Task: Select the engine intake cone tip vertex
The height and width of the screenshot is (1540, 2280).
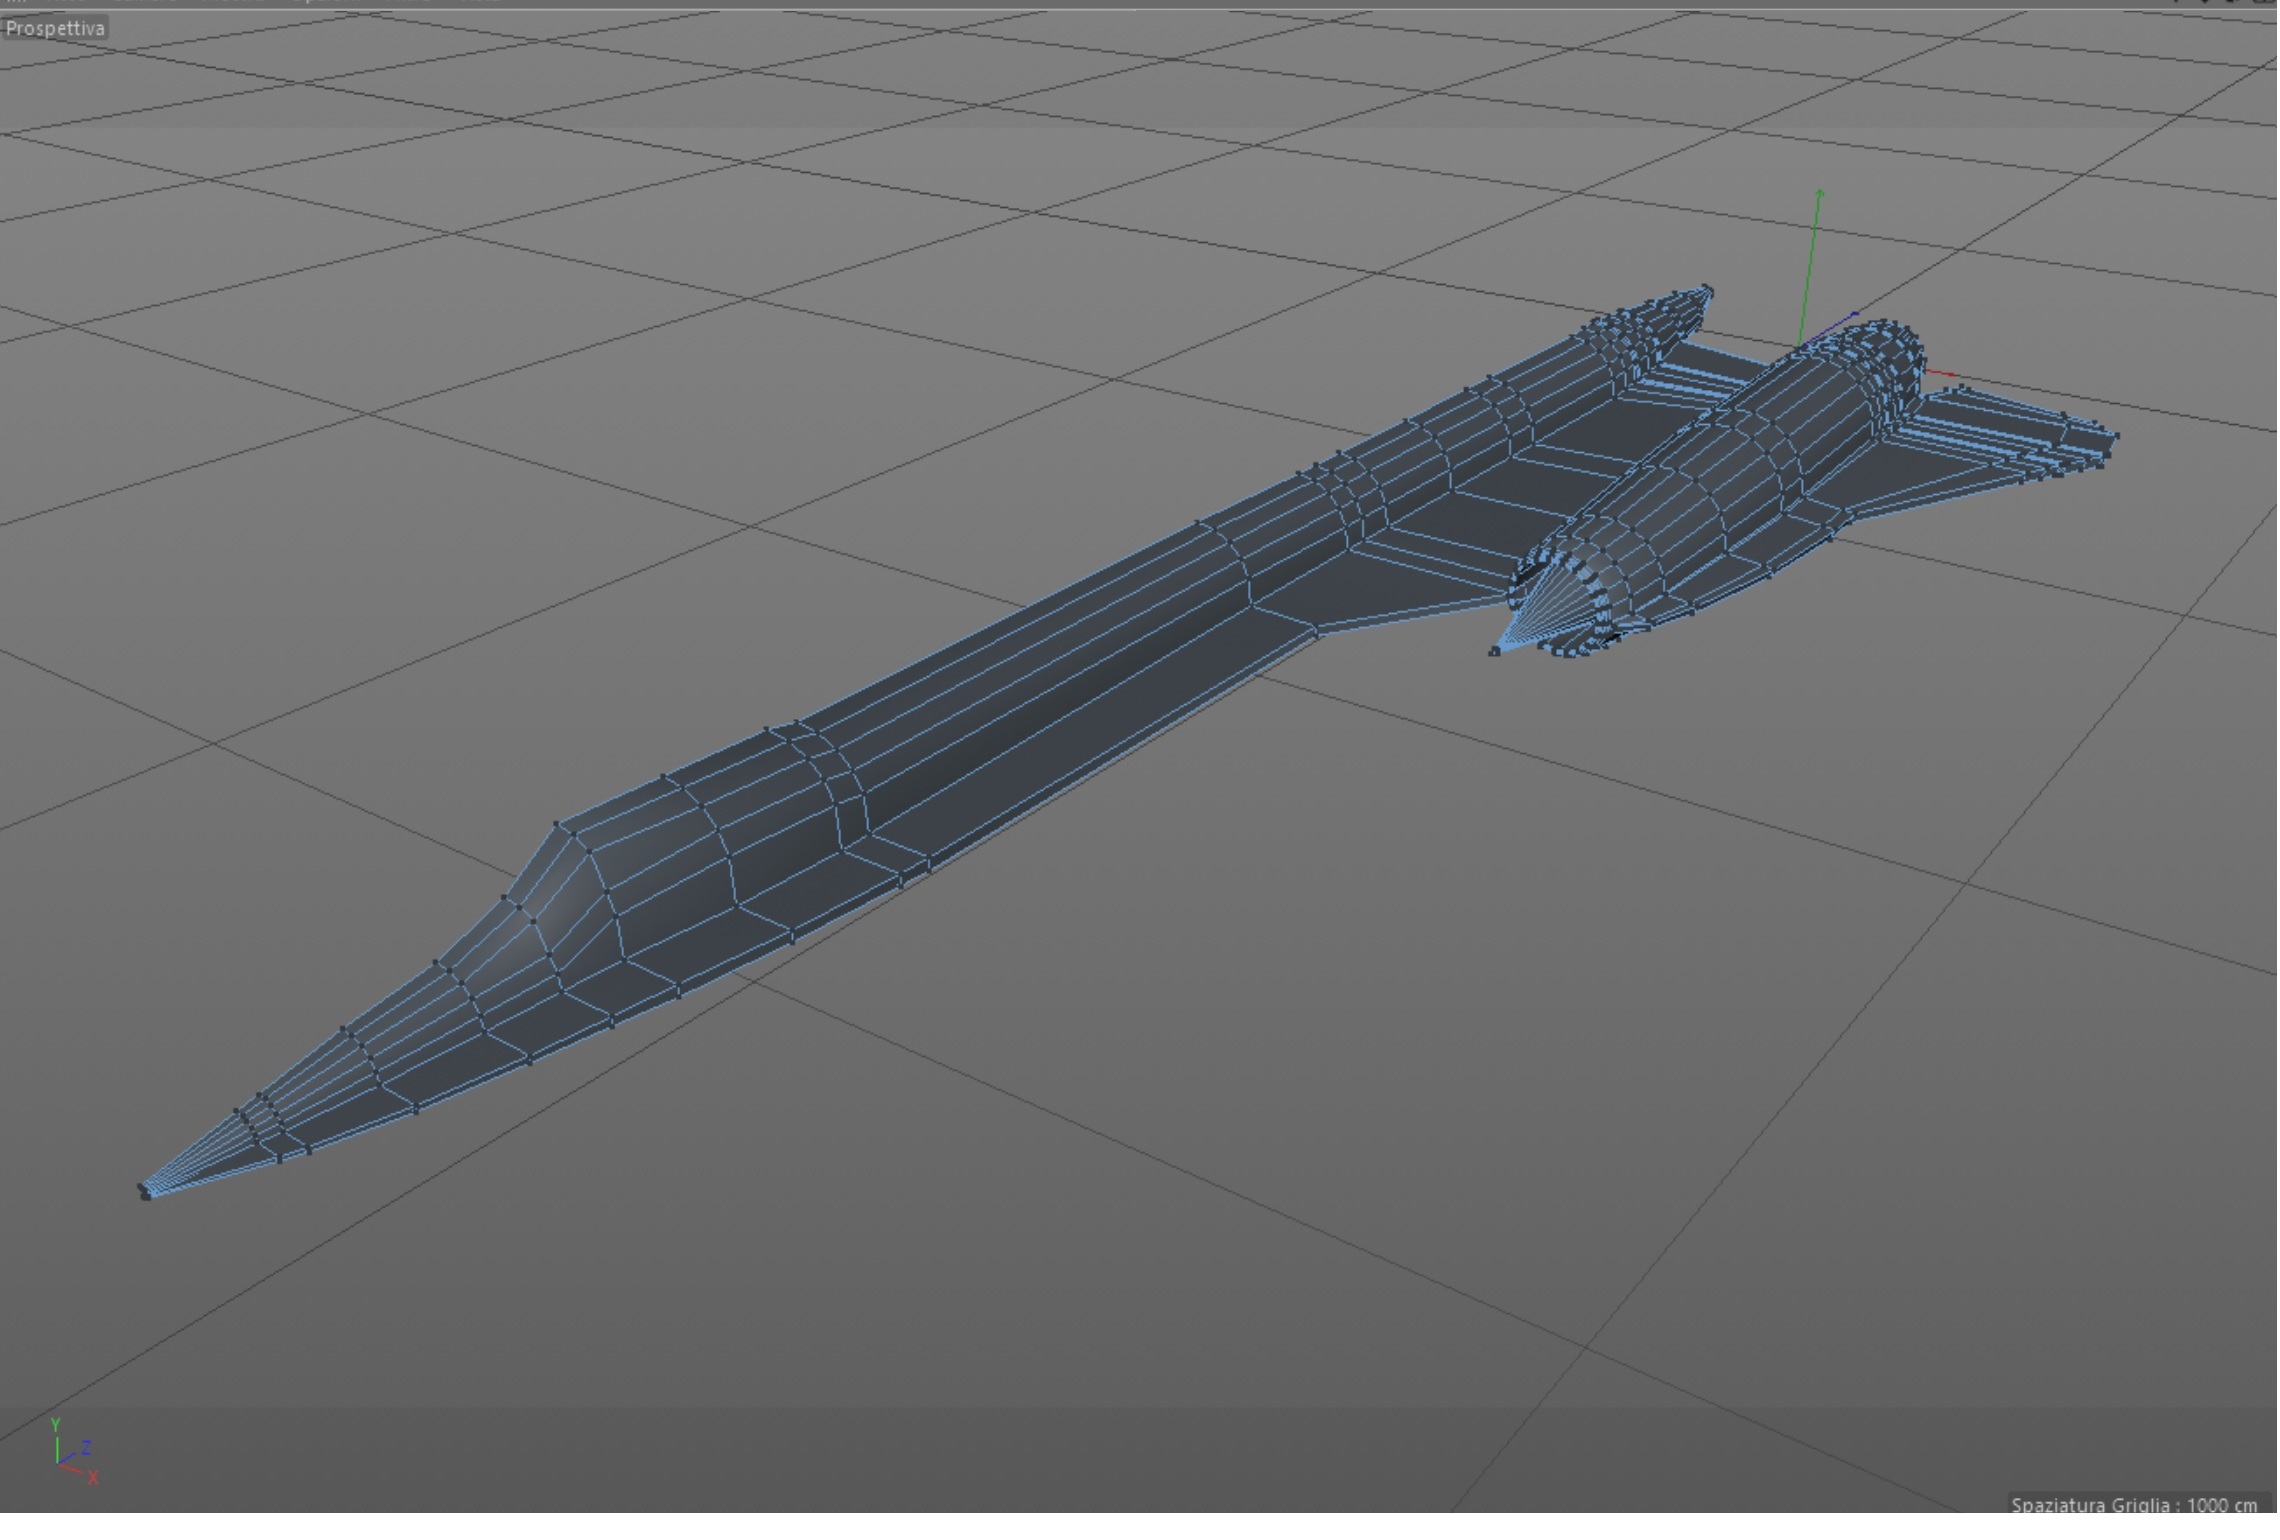Action: point(1495,652)
